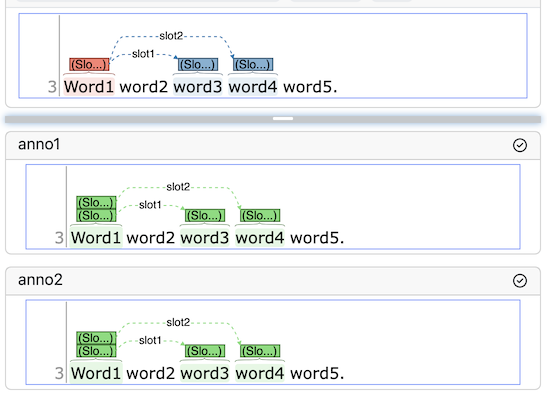Click word3 in the anno2 sentence
Screen dimensions: 547x396
click(x=205, y=373)
